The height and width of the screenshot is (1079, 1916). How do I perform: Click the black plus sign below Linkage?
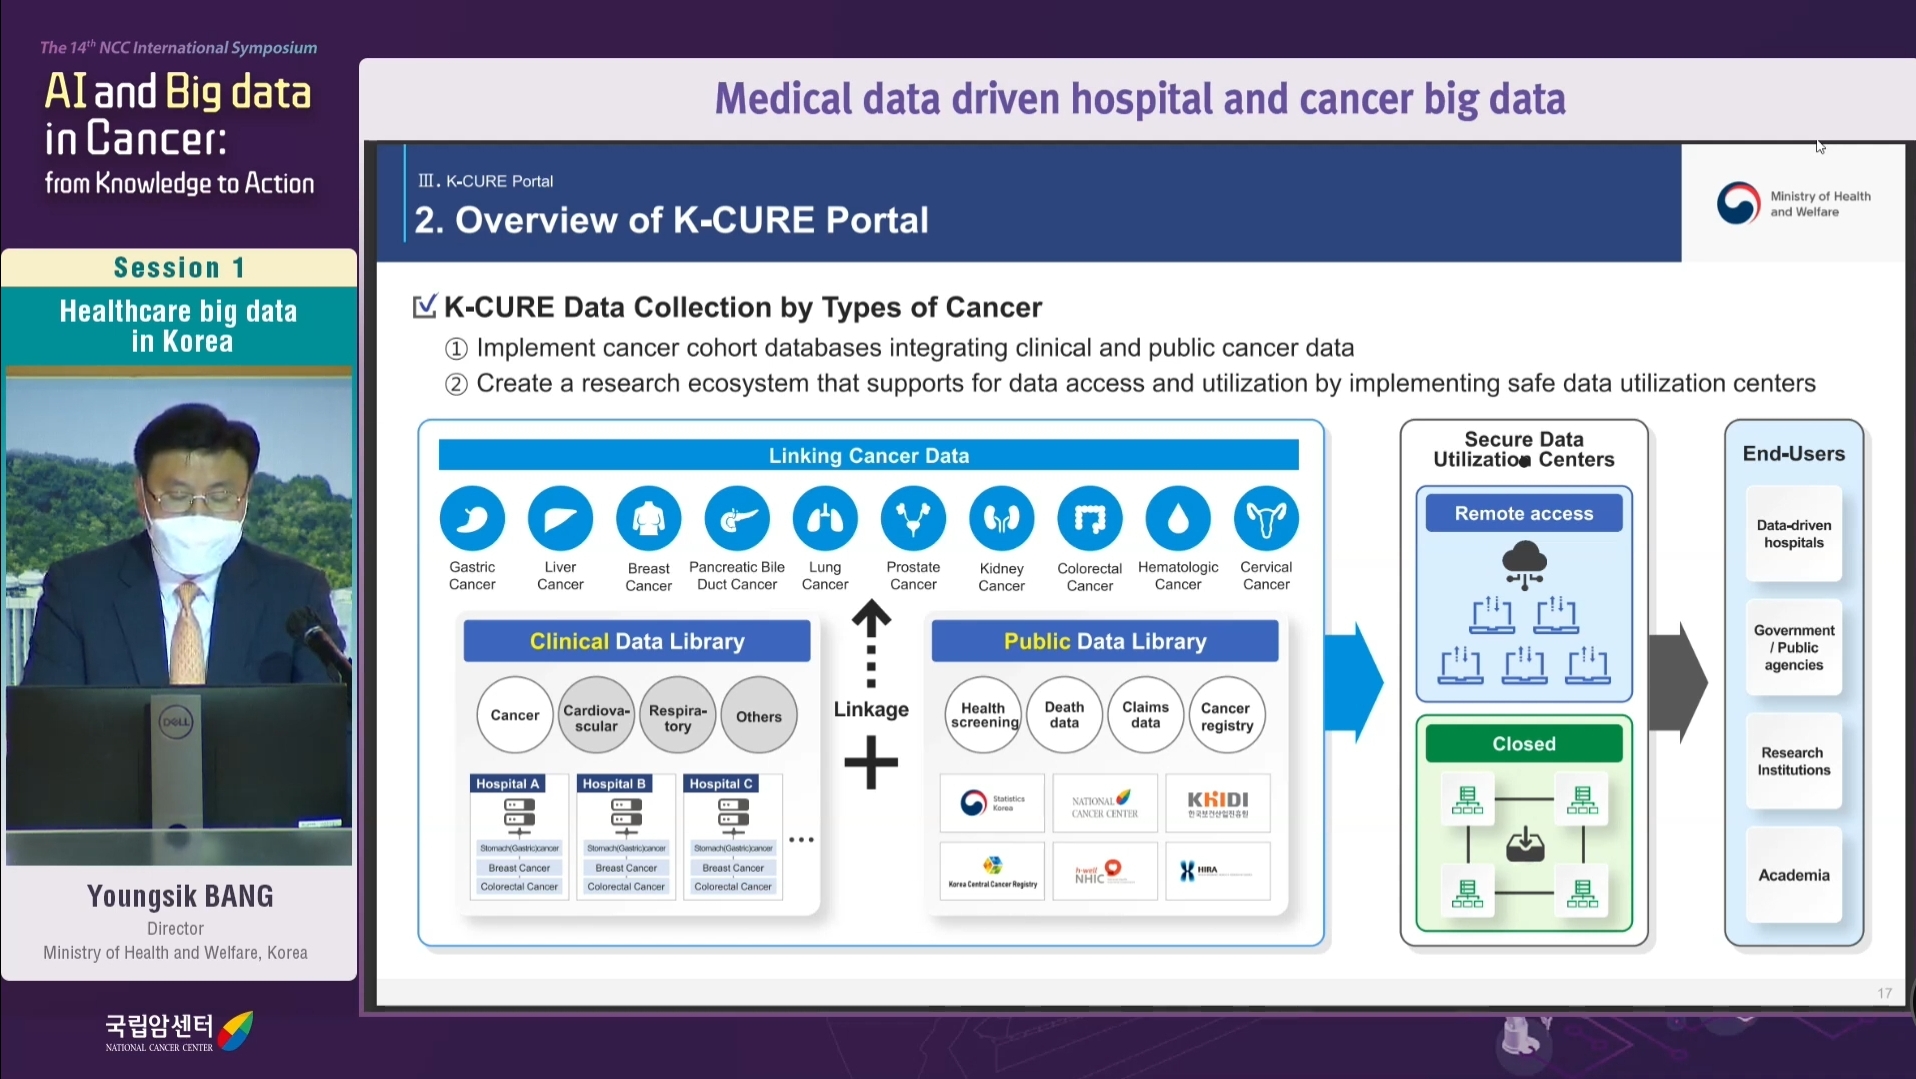pyautogui.click(x=871, y=763)
